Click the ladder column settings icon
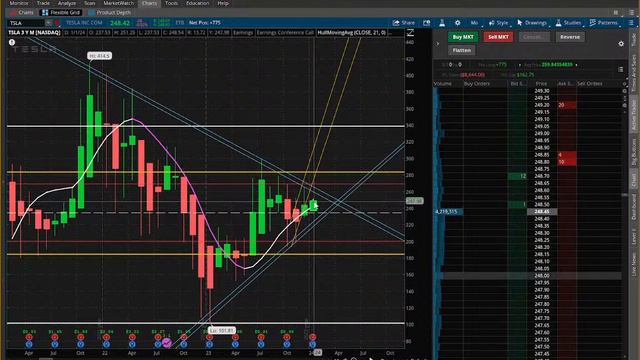 coord(624,84)
